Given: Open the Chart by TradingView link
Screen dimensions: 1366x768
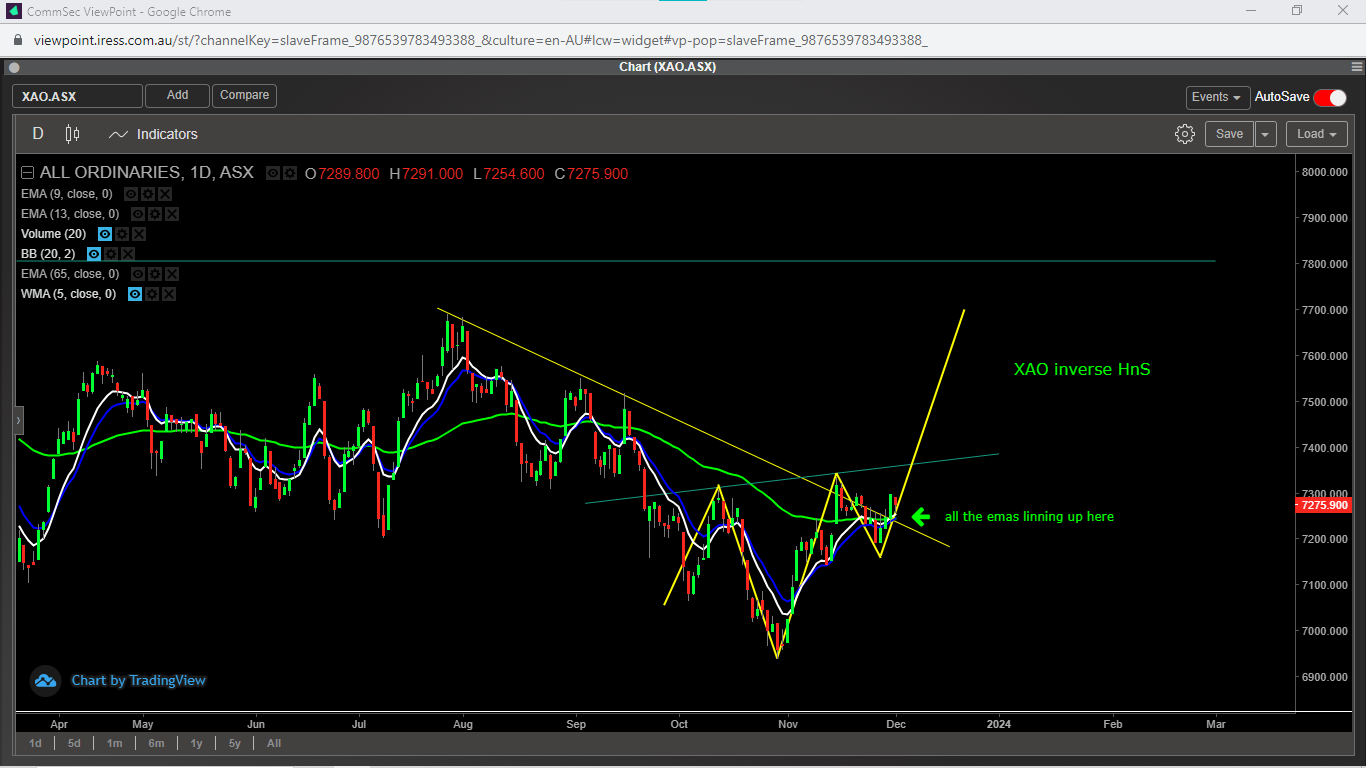Looking at the screenshot, I should coord(138,681).
